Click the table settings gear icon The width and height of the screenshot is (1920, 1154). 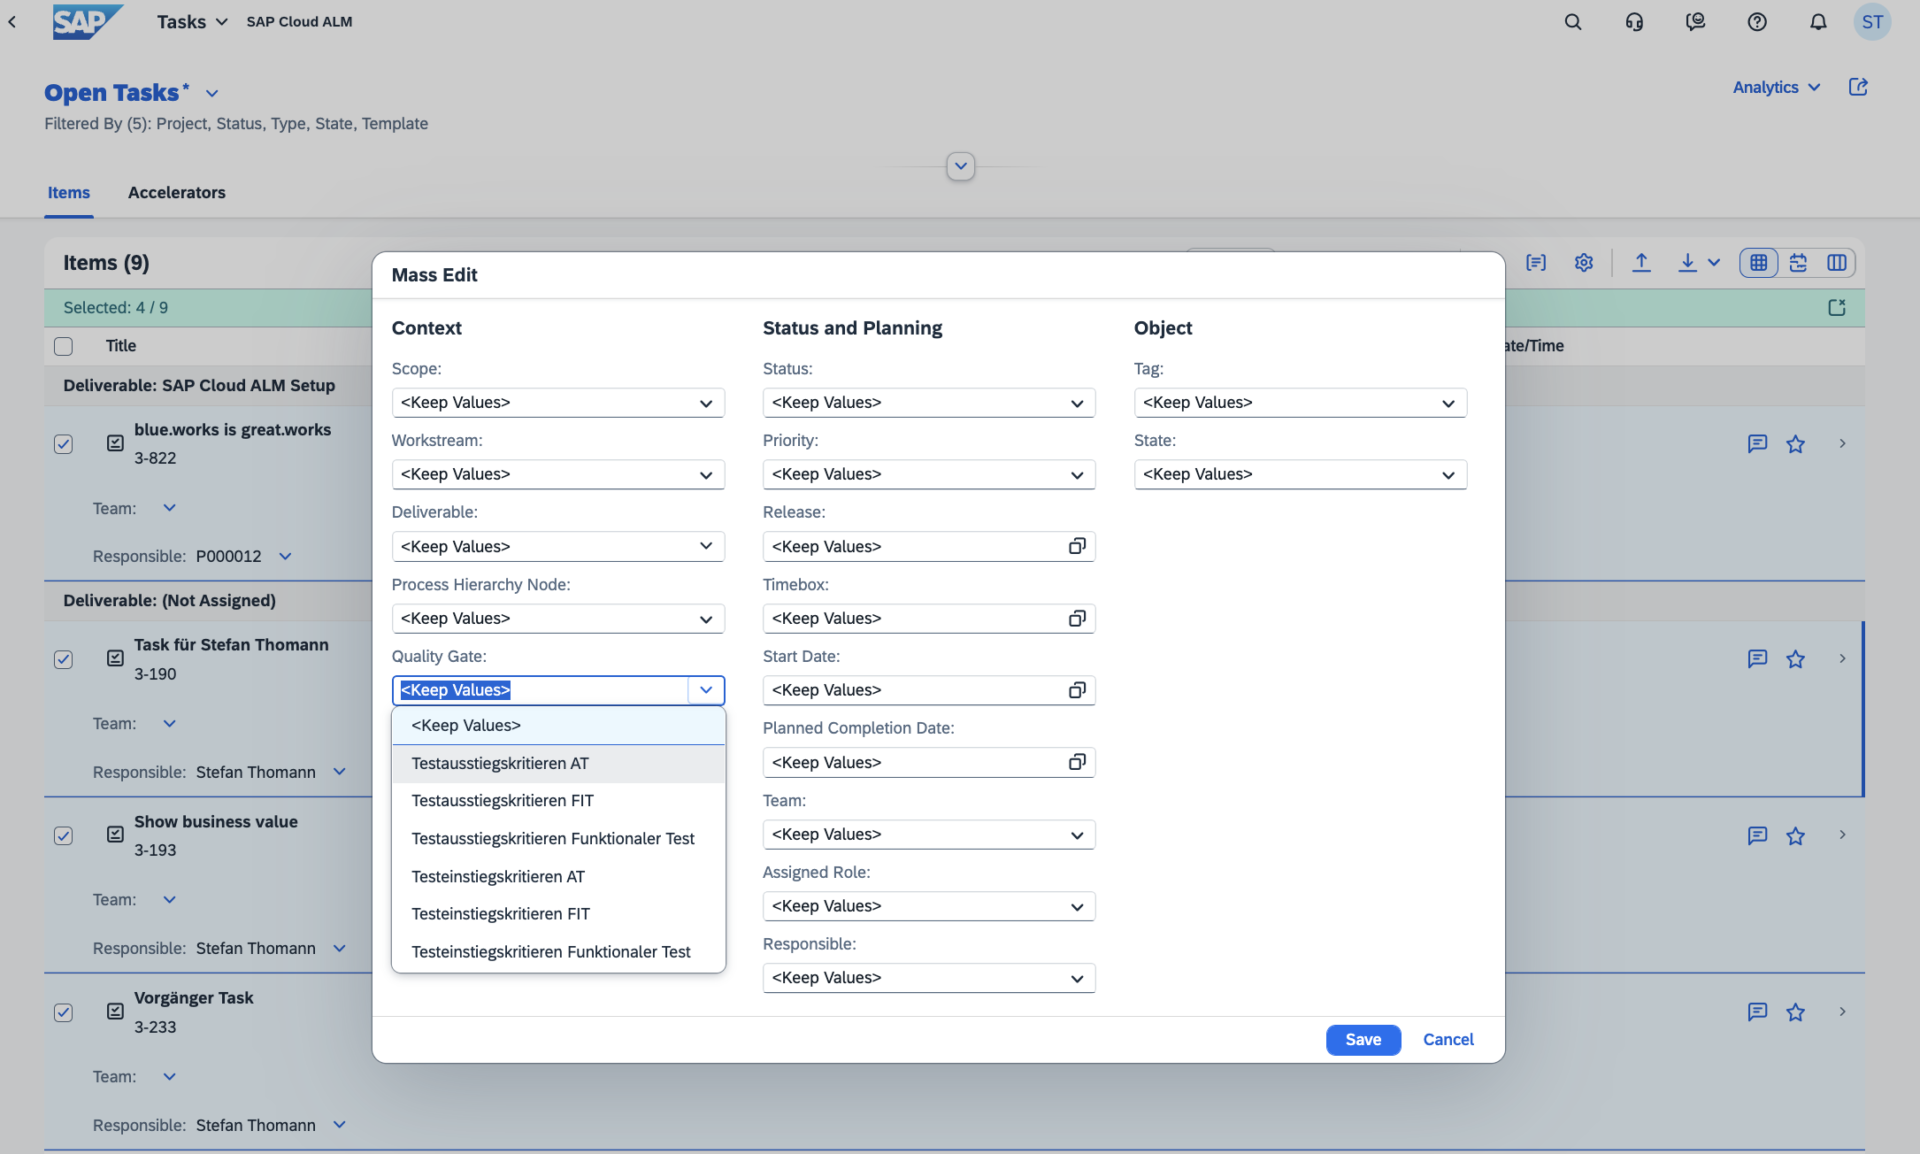(1583, 263)
